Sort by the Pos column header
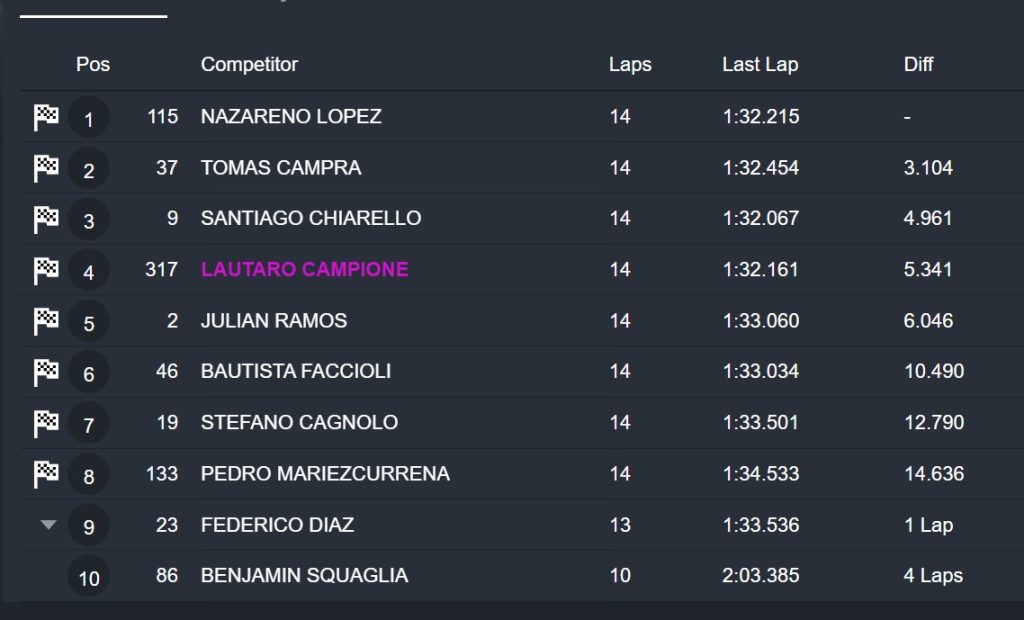This screenshot has width=1024, height=620. click(x=93, y=64)
